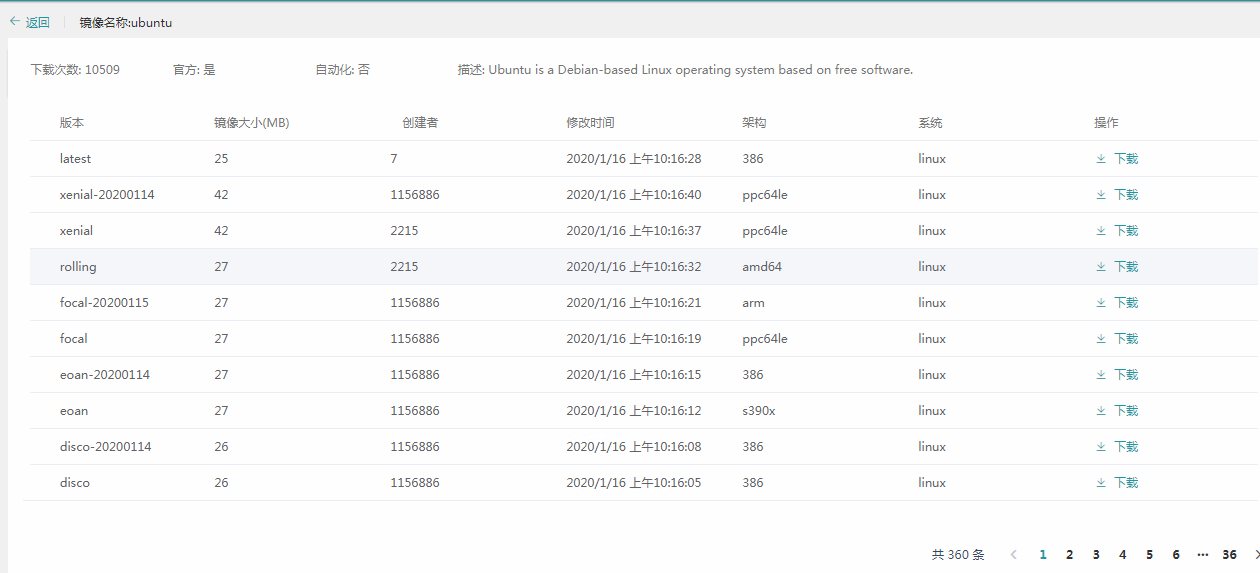Select pagination page 4

[1122, 554]
